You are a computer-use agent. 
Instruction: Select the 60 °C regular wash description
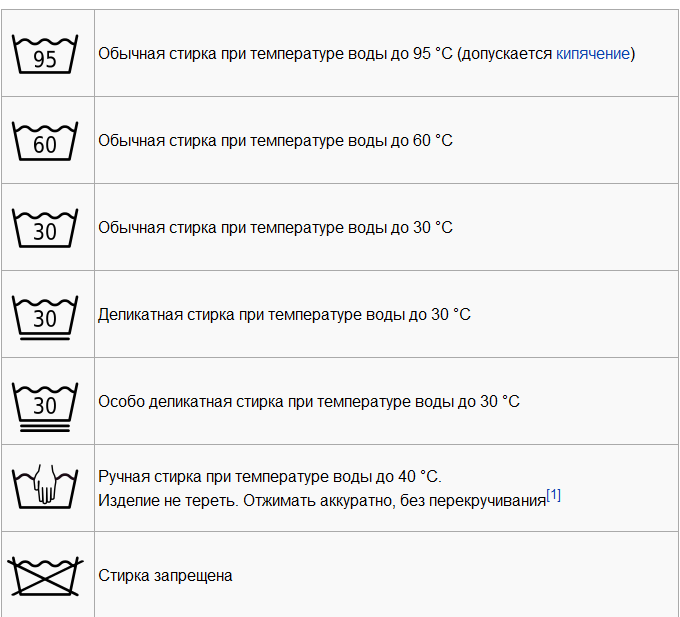(275, 140)
